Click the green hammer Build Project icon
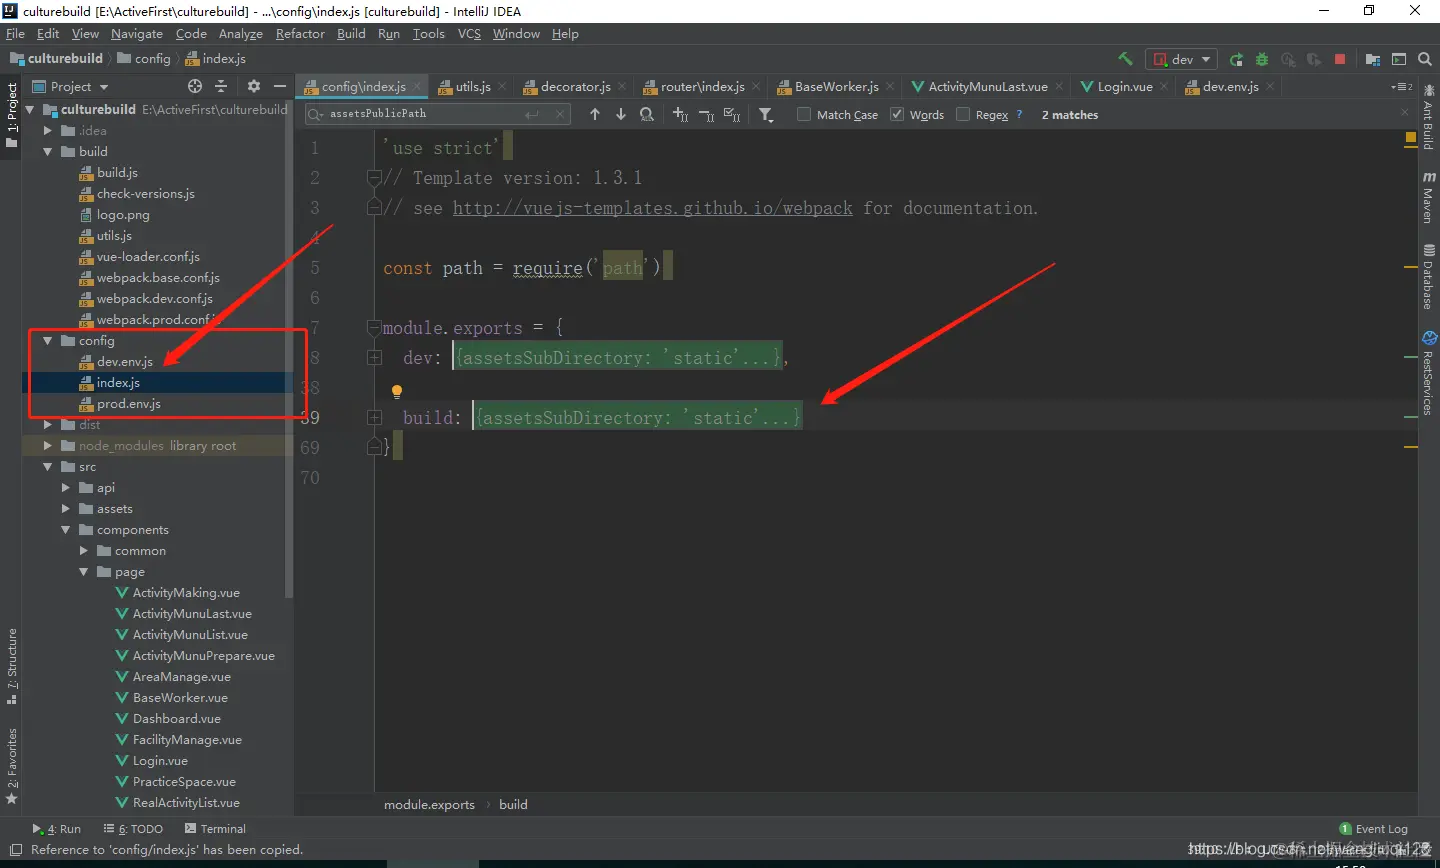Image resolution: width=1440 pixels, height=868 pixels. point(1126,59)
